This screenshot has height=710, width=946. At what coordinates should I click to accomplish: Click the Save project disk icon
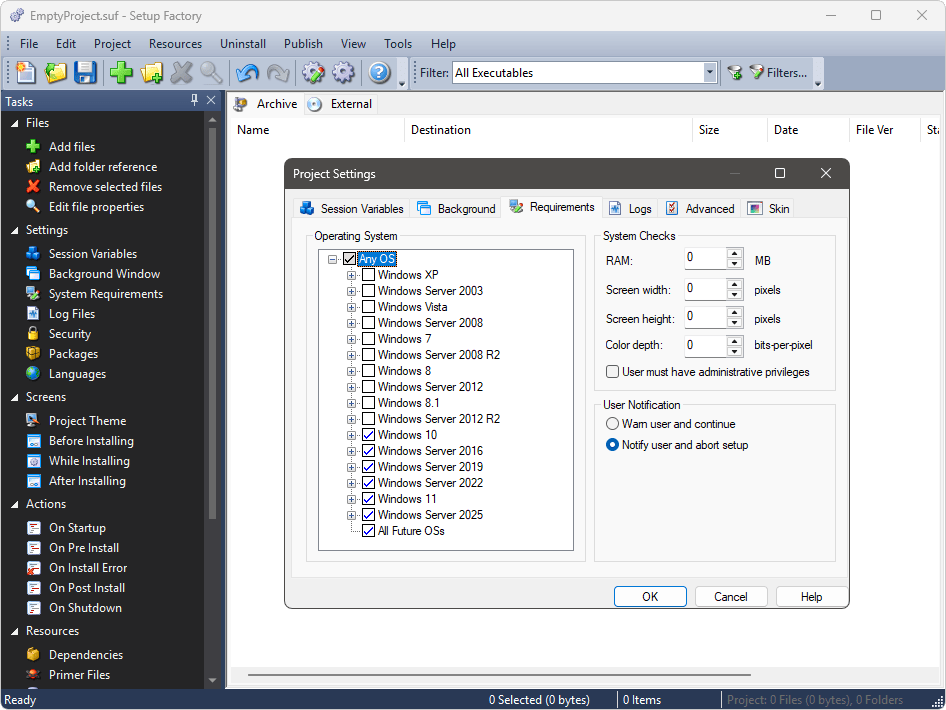[x=86, y=72]
